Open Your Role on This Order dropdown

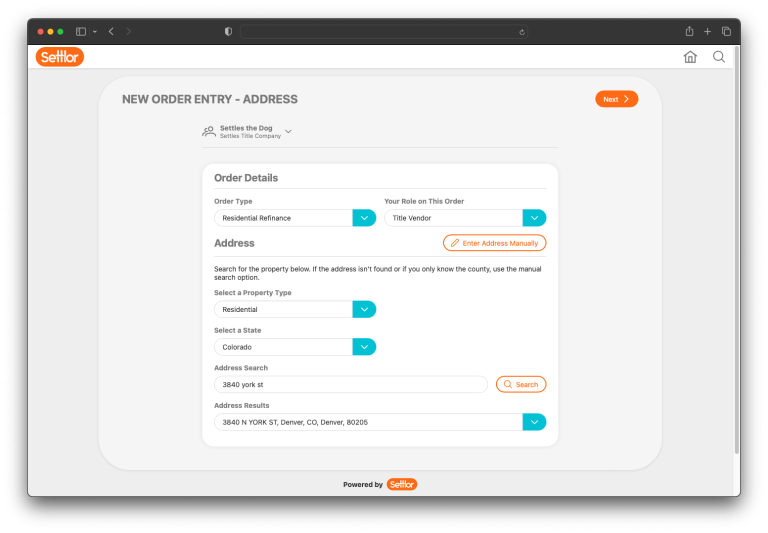(x=534, y=218)
